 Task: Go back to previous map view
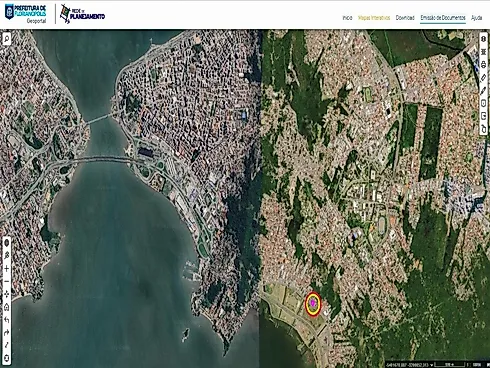pyautogui.click(x=6, y=320)
